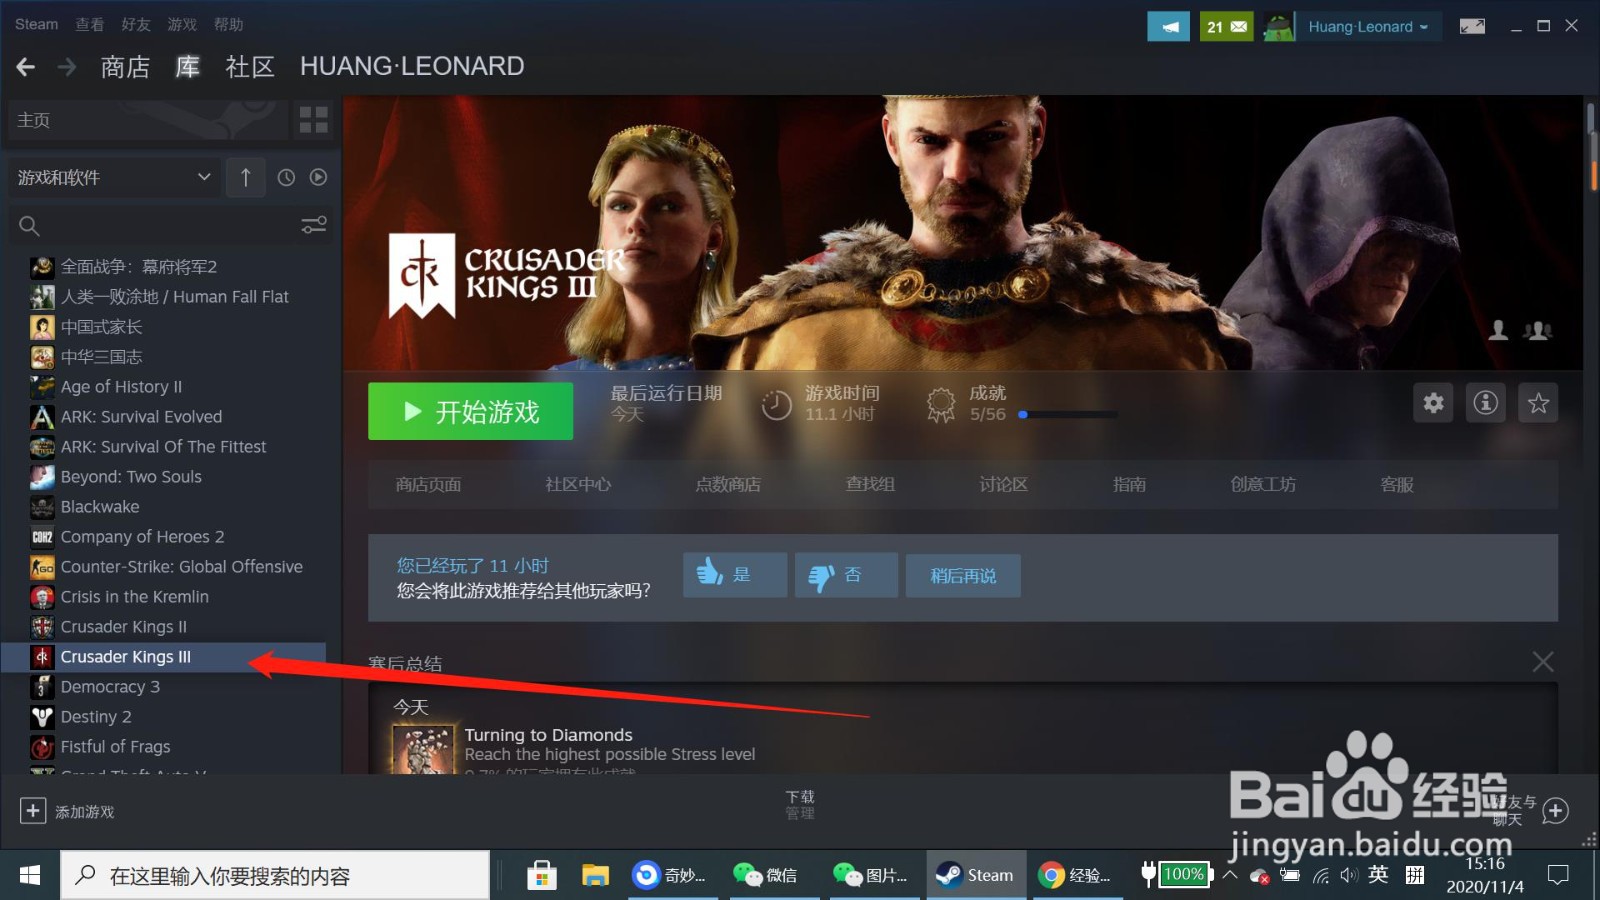The image size is (1600, 900).
Task: Open Microsoft Store from taskbar
Action: (542, 876)
